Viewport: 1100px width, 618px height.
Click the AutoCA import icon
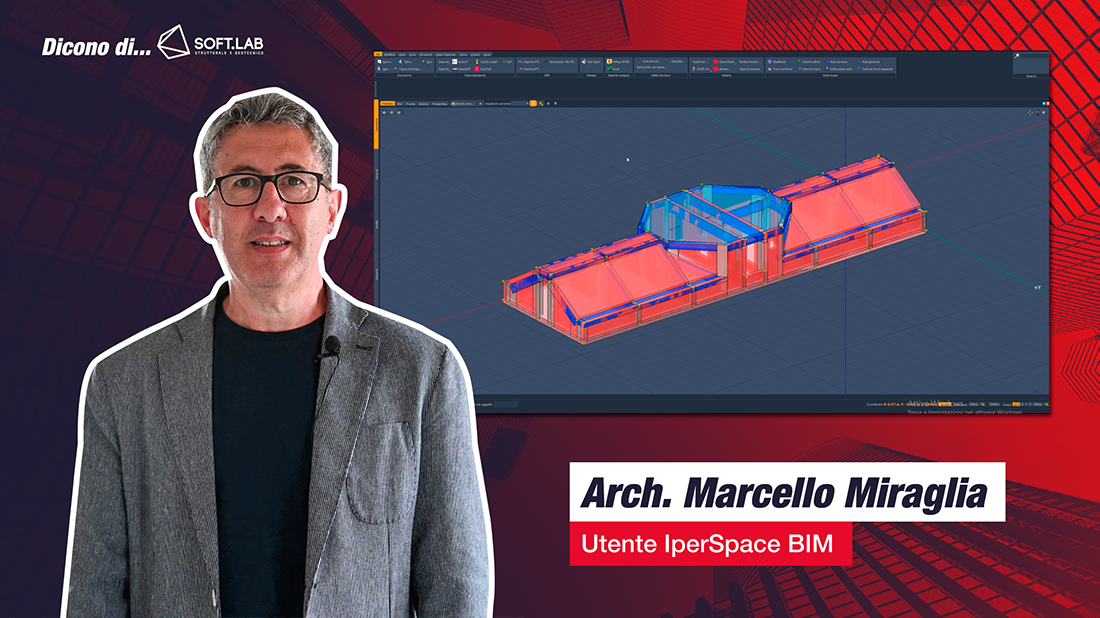(455, 61)
